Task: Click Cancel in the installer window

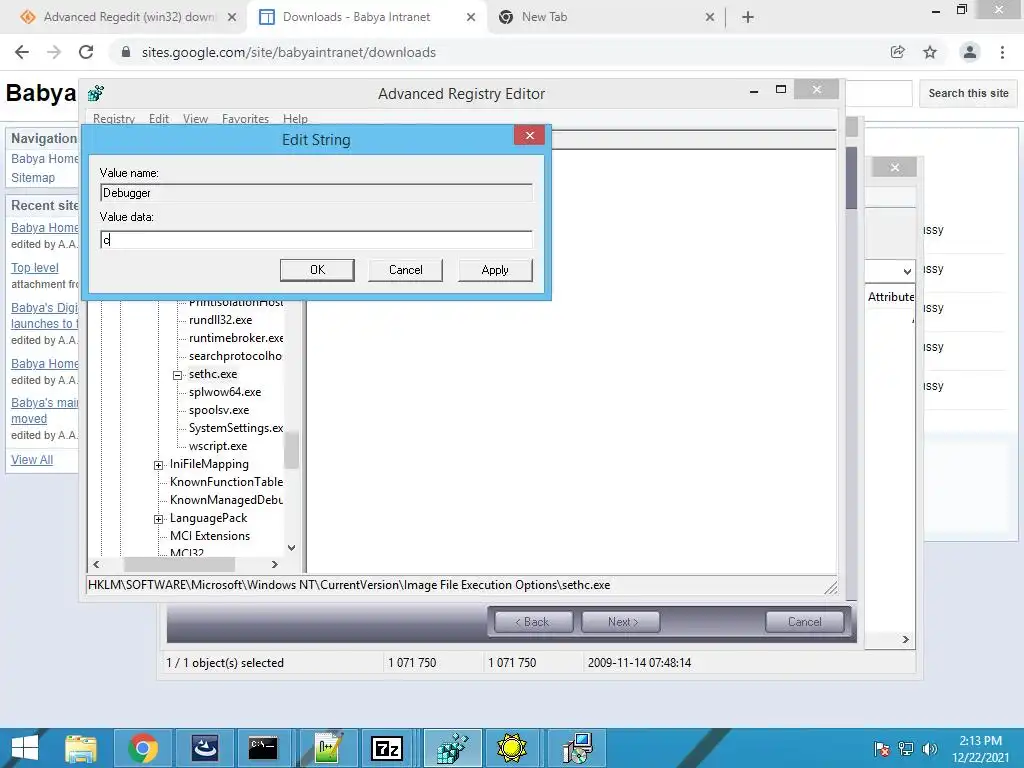Action: [x=805, y=622]
